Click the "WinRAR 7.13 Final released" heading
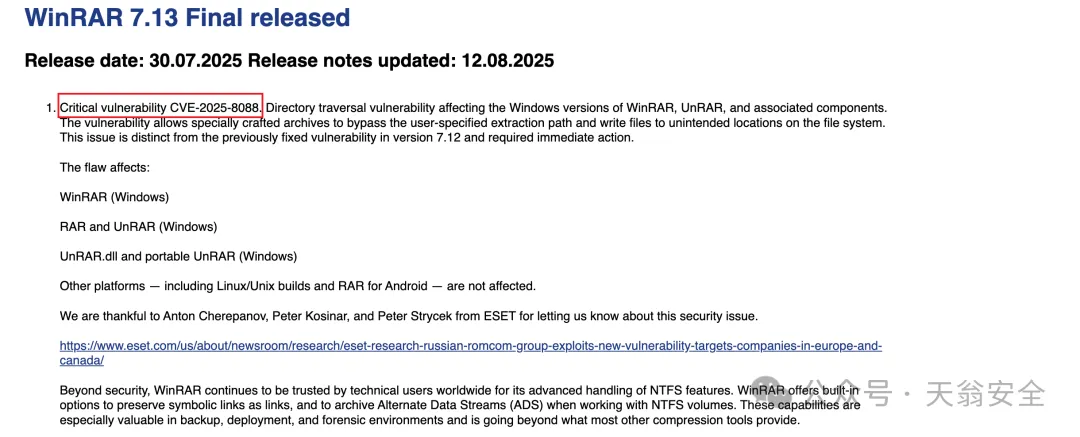 click(187, 17)
